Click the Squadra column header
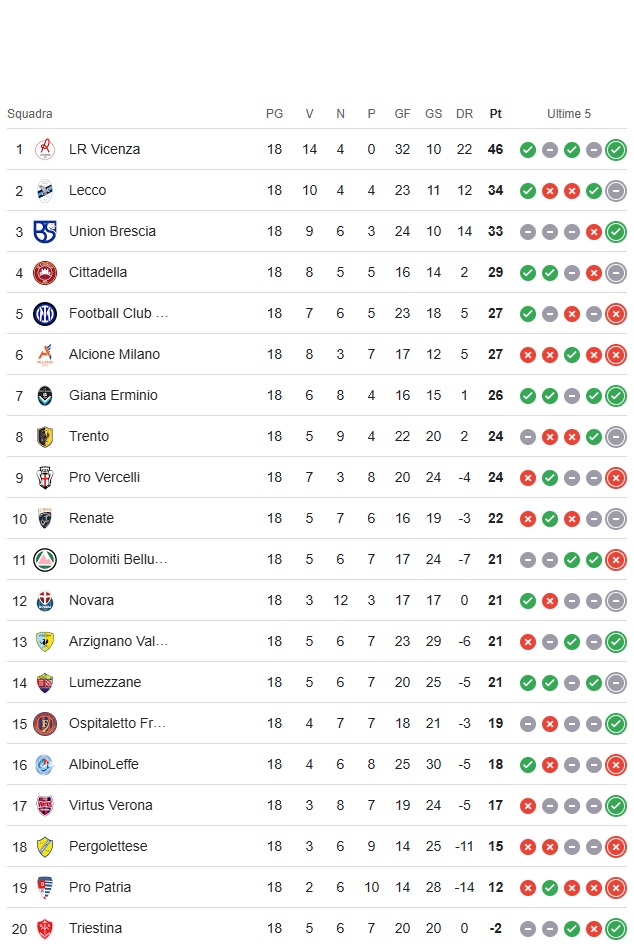The height and width of the screenshot is (948, 634). pyautogui.click(x=30, y=114)
